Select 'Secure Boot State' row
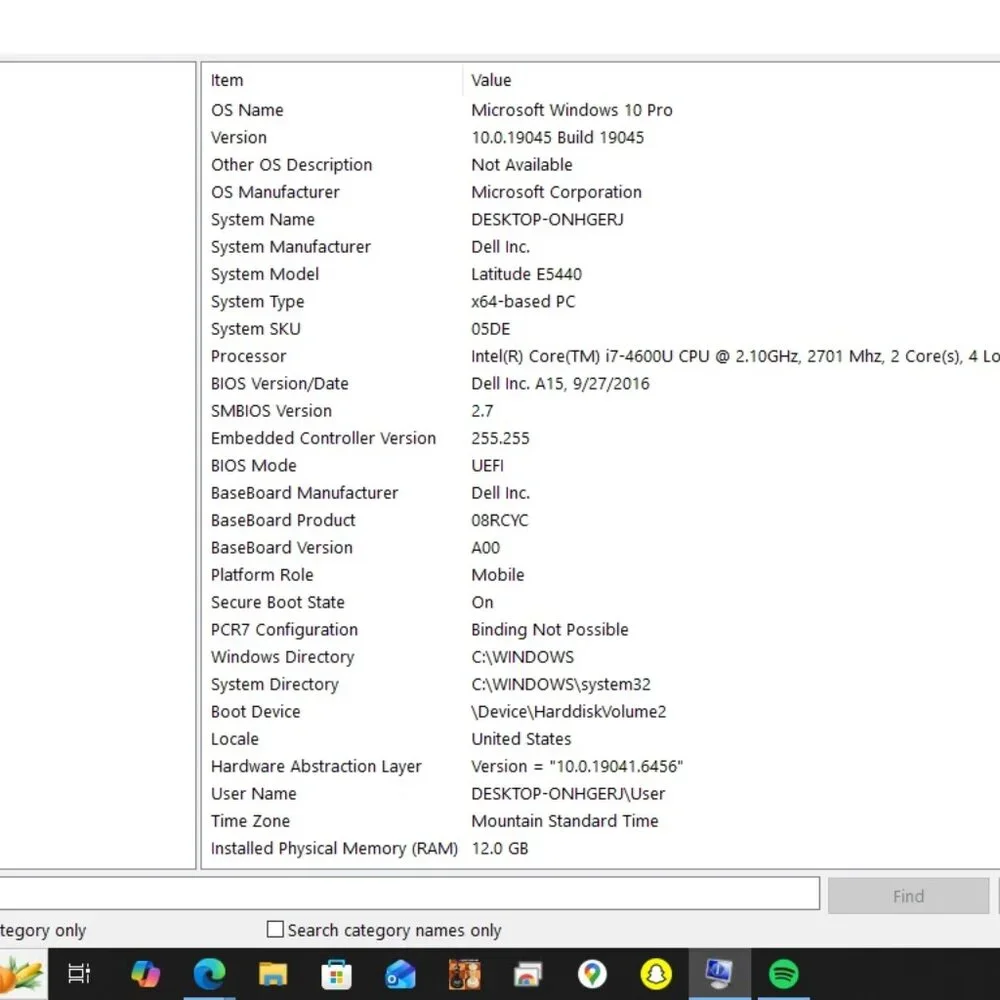 (278, 604)
